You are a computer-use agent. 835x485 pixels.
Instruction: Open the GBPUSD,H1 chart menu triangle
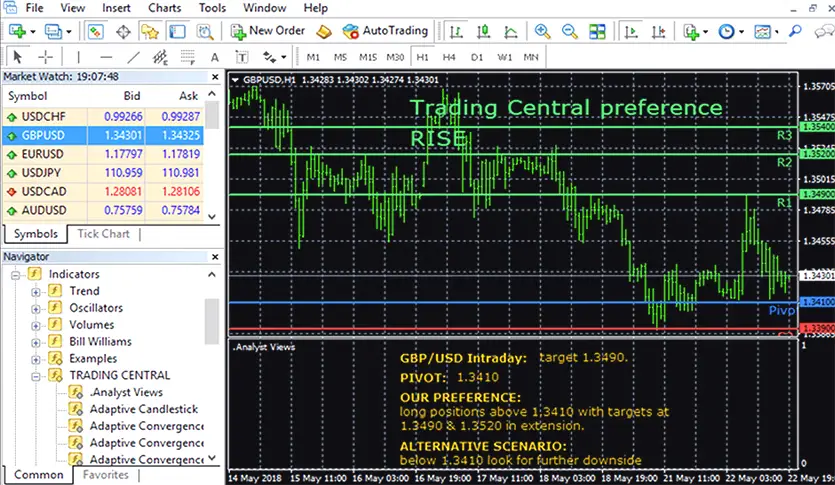tap(235, 80)
